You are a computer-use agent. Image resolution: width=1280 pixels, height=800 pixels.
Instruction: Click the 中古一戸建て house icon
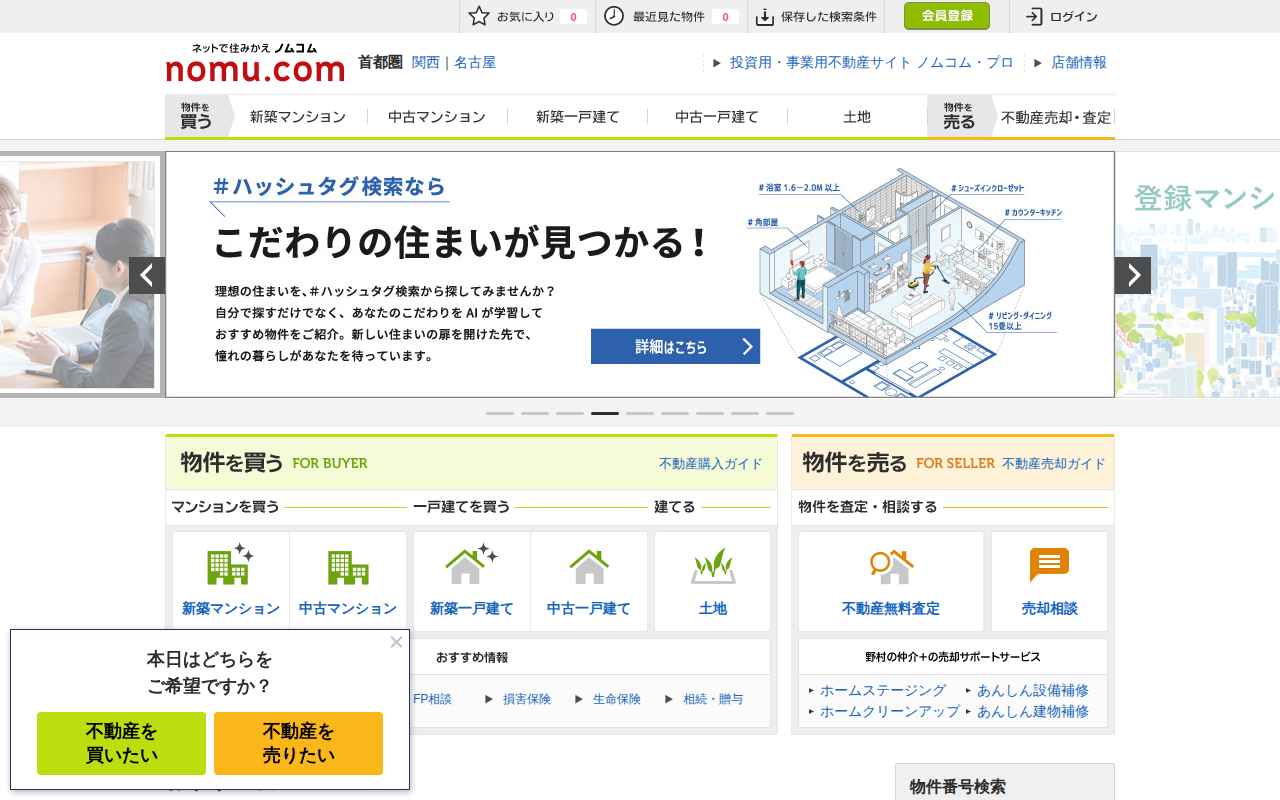pyautogui.click(x=588, y=565)
